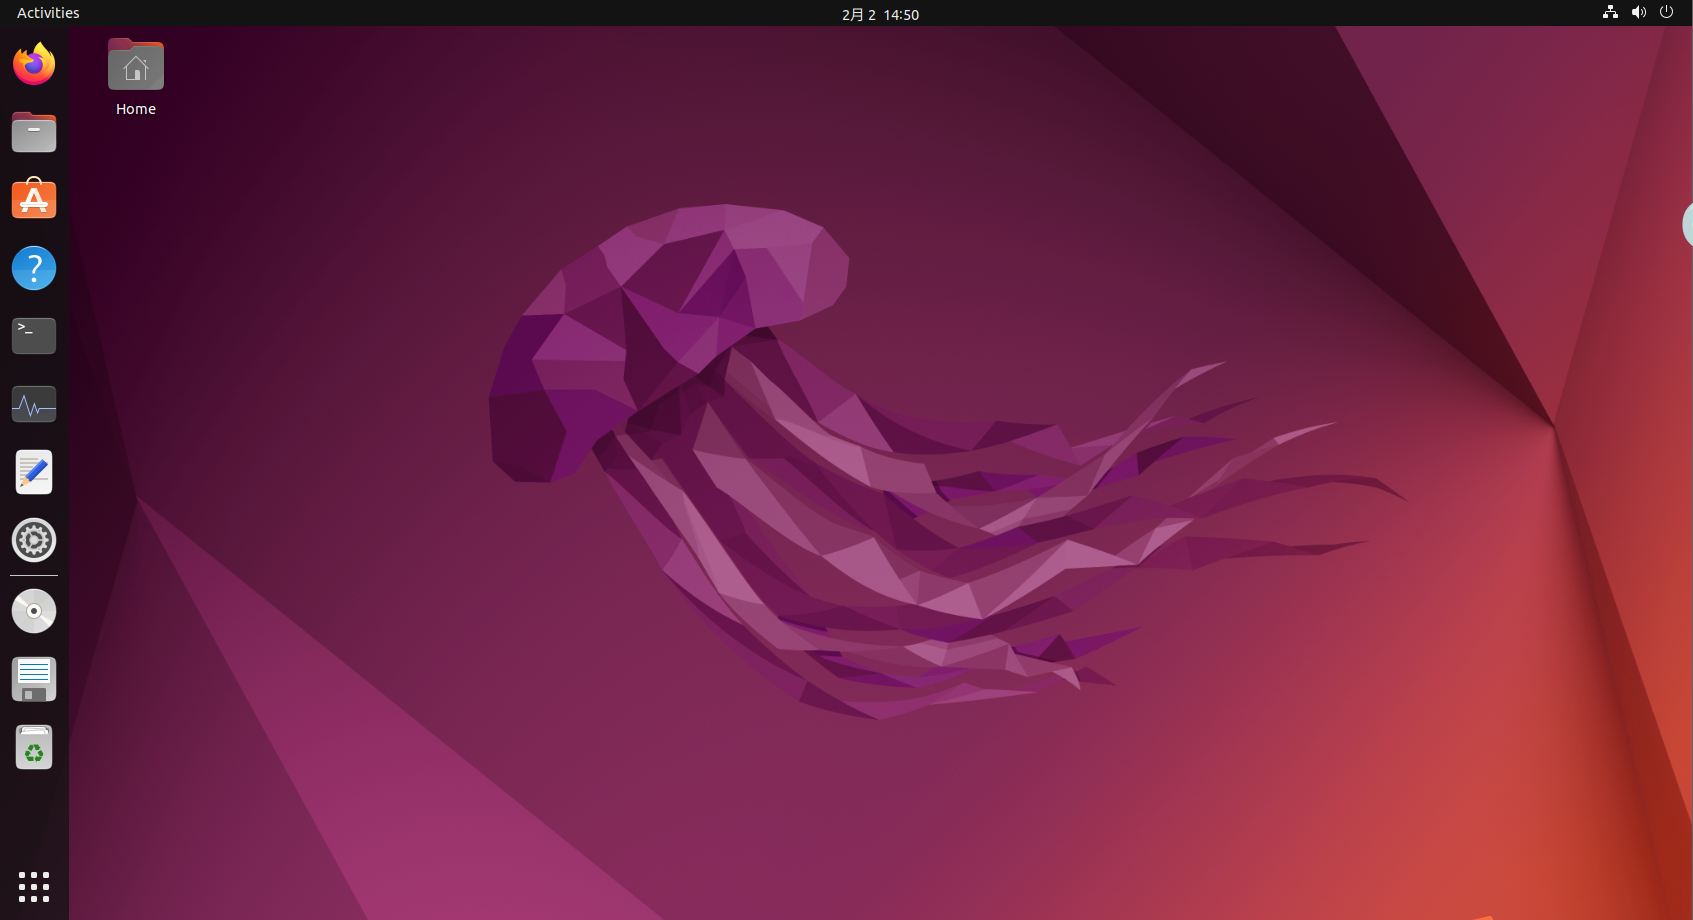Open the Help question mark icon
Screen dimensions: 1693x920
34,268
